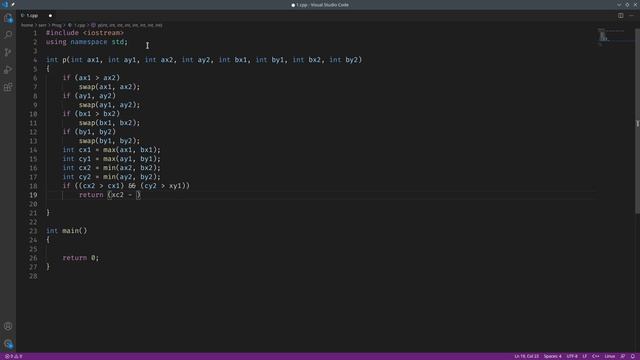Place cursor on '#include <iostream>' line
This screenshot has width=640, height=360.
84,33
